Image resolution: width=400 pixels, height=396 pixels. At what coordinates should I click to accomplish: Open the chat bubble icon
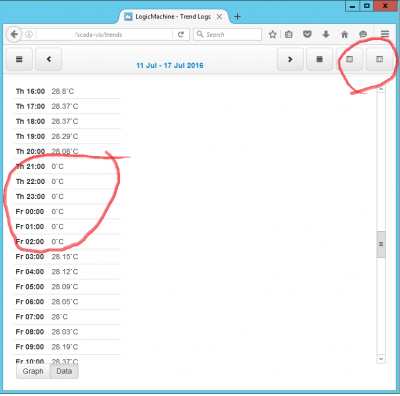[x=363, y=34]
